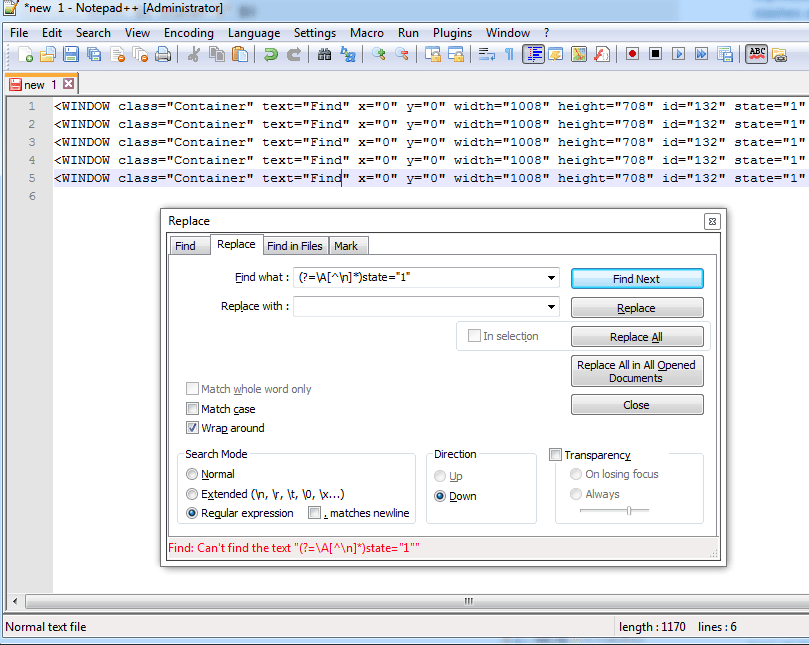Image resolution: width=809 pixels, height=645 pixels.
Task: Switch to the Find in Files tab
Action: pos(295,245)
